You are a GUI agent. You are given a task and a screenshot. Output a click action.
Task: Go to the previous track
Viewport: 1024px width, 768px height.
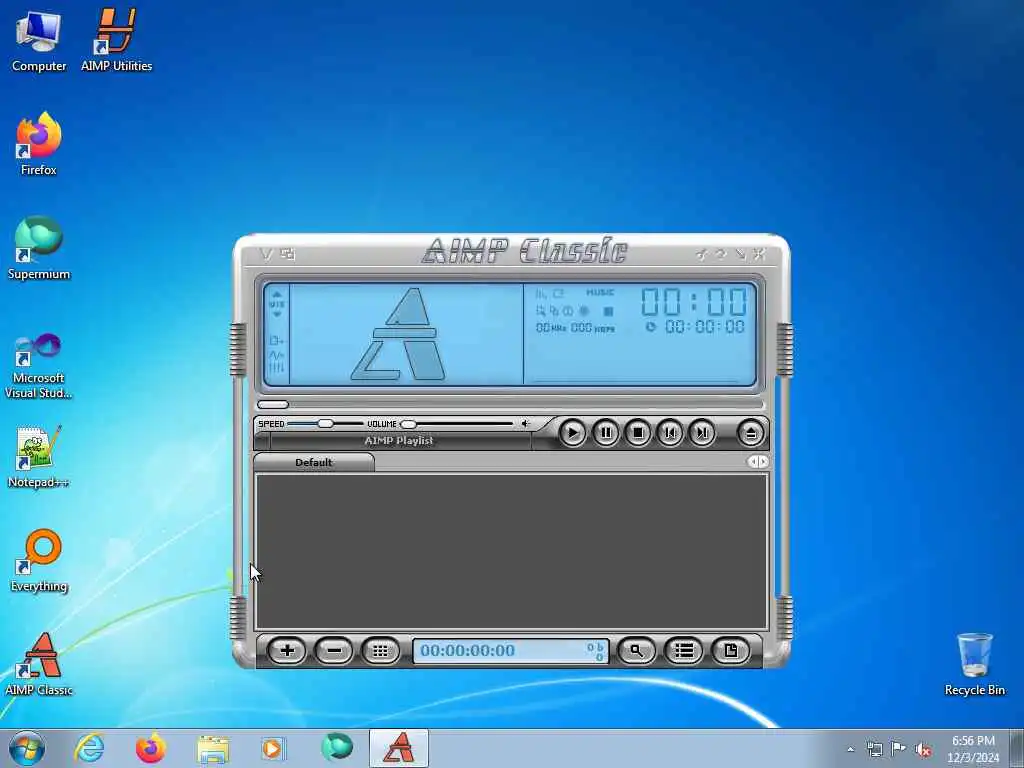point(670,432)
